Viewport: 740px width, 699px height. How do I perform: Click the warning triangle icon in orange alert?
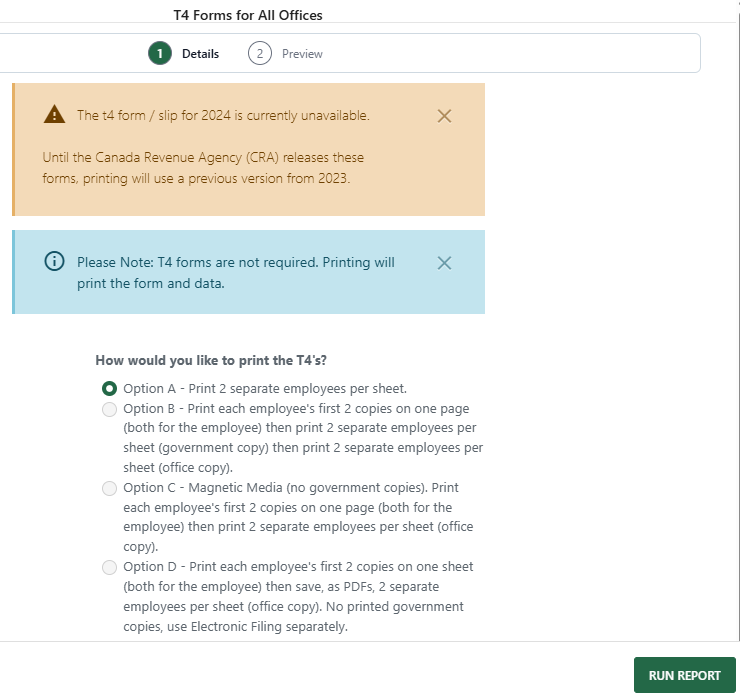tap(54, 114)
